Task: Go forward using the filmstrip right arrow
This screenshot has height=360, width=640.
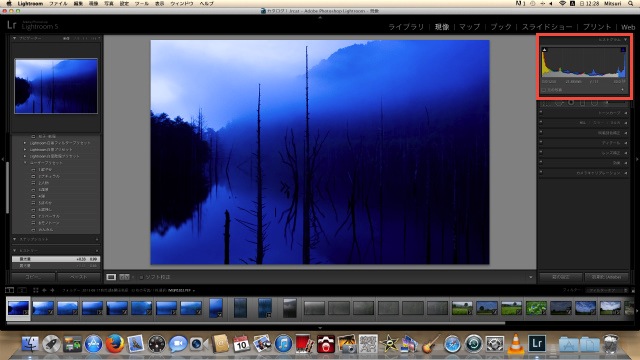Action: point(52,290)
